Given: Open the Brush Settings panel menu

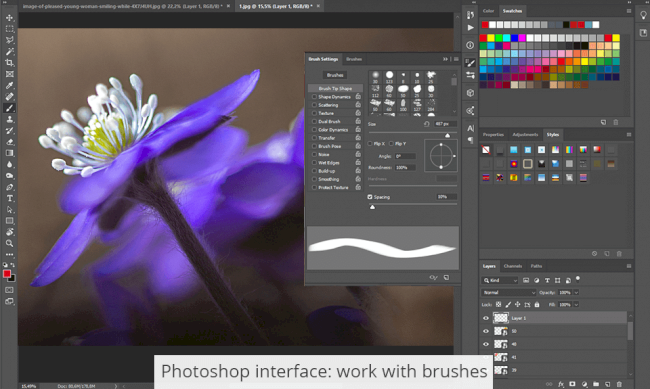Looking at the screenshot, I should (456, 59).
